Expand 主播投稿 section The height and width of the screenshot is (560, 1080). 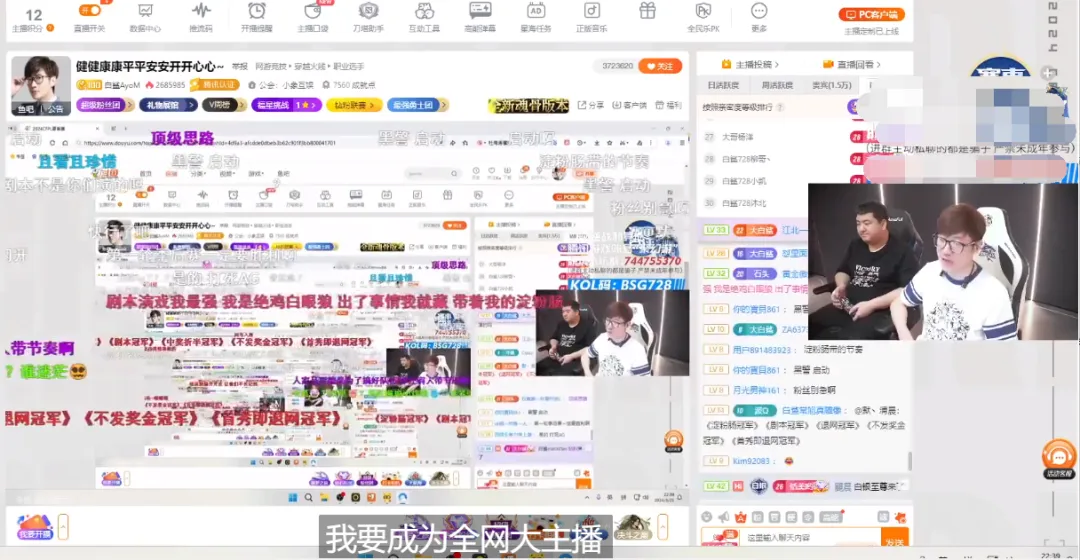[750, 64]
